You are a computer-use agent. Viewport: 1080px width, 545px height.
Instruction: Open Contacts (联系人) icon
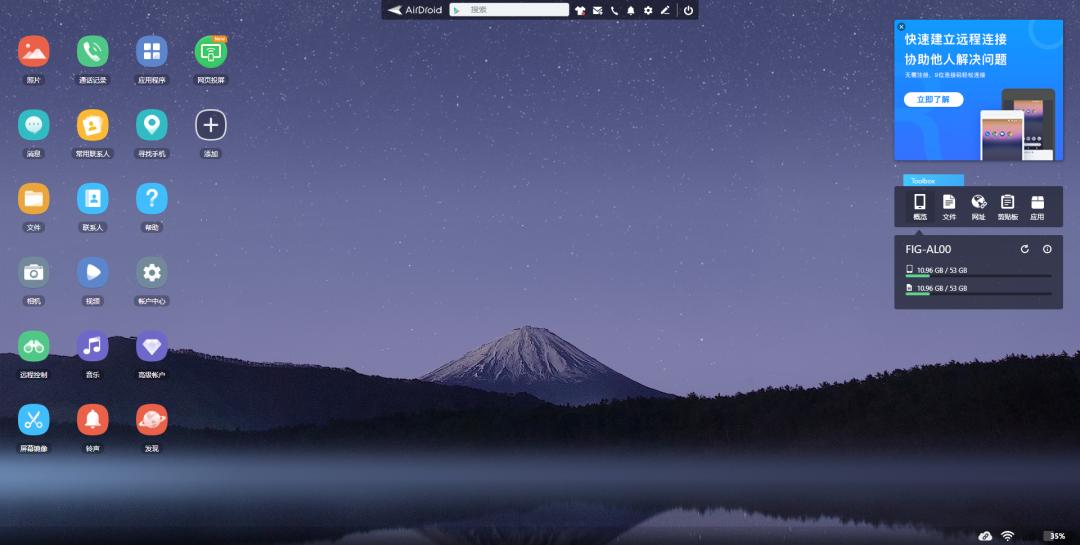click(x=93, y=199)
